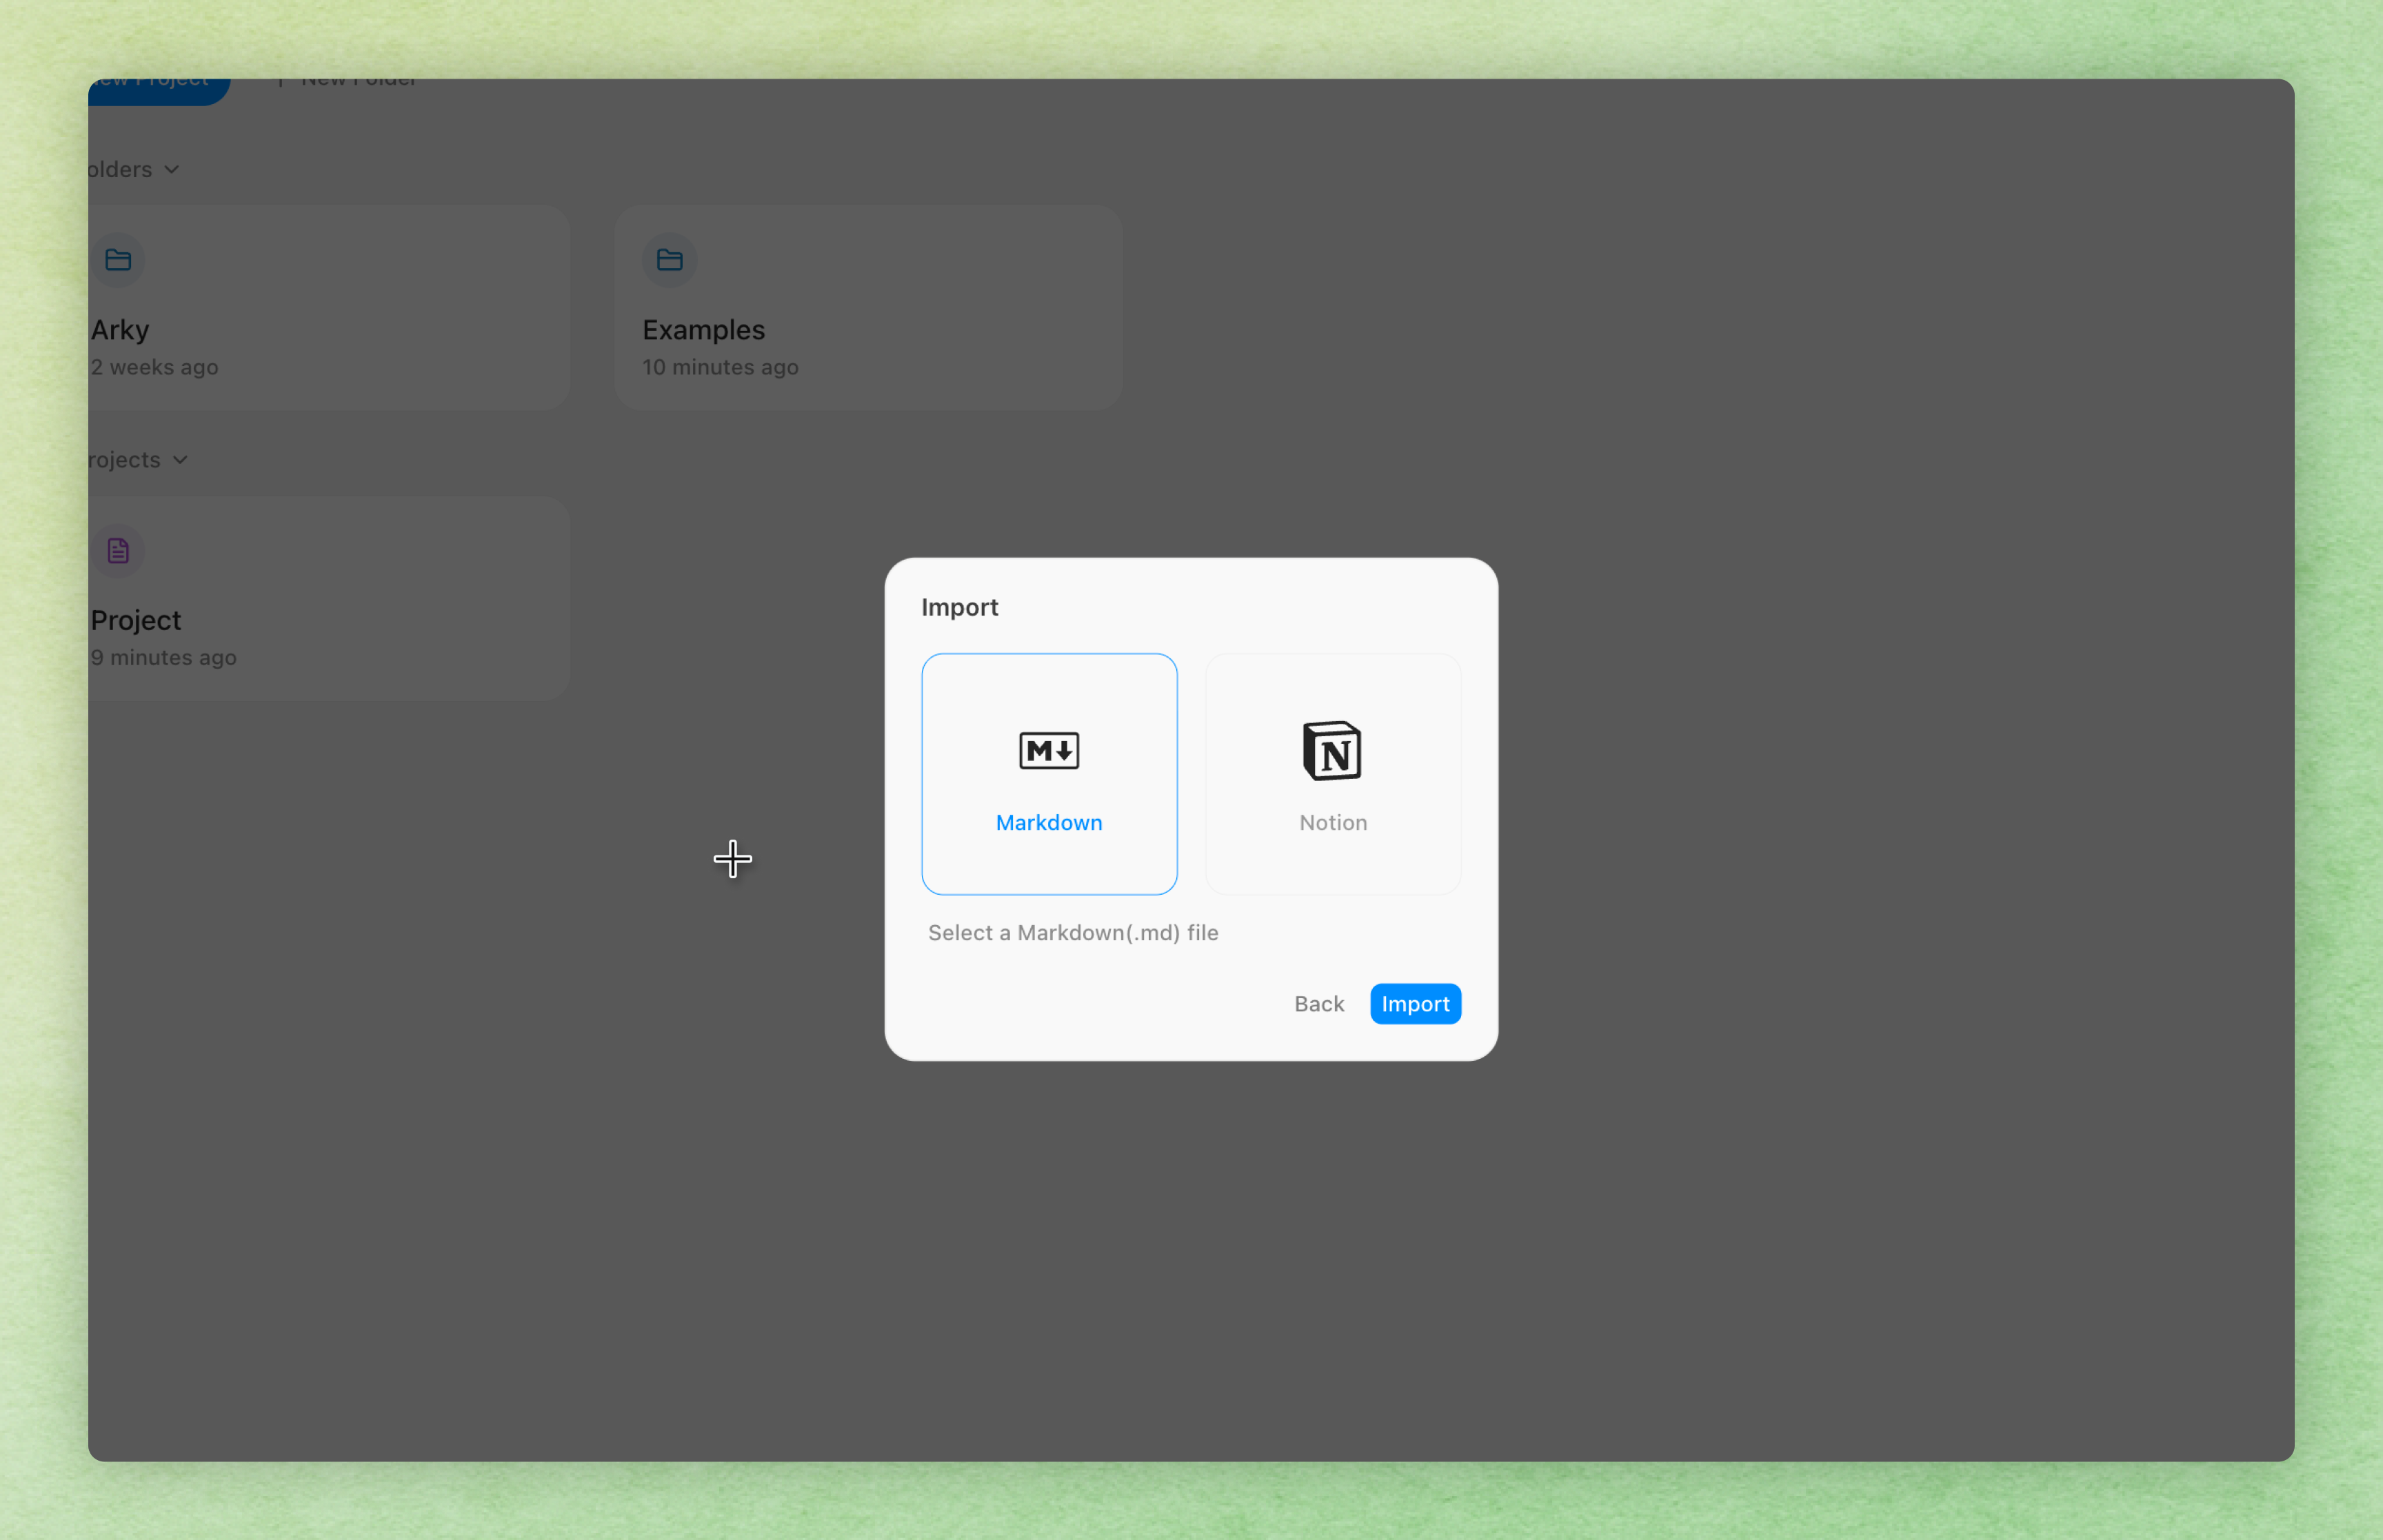
Task: Click the '10 minutes ago' timestamp under Examples
Action: click(719, 367)
